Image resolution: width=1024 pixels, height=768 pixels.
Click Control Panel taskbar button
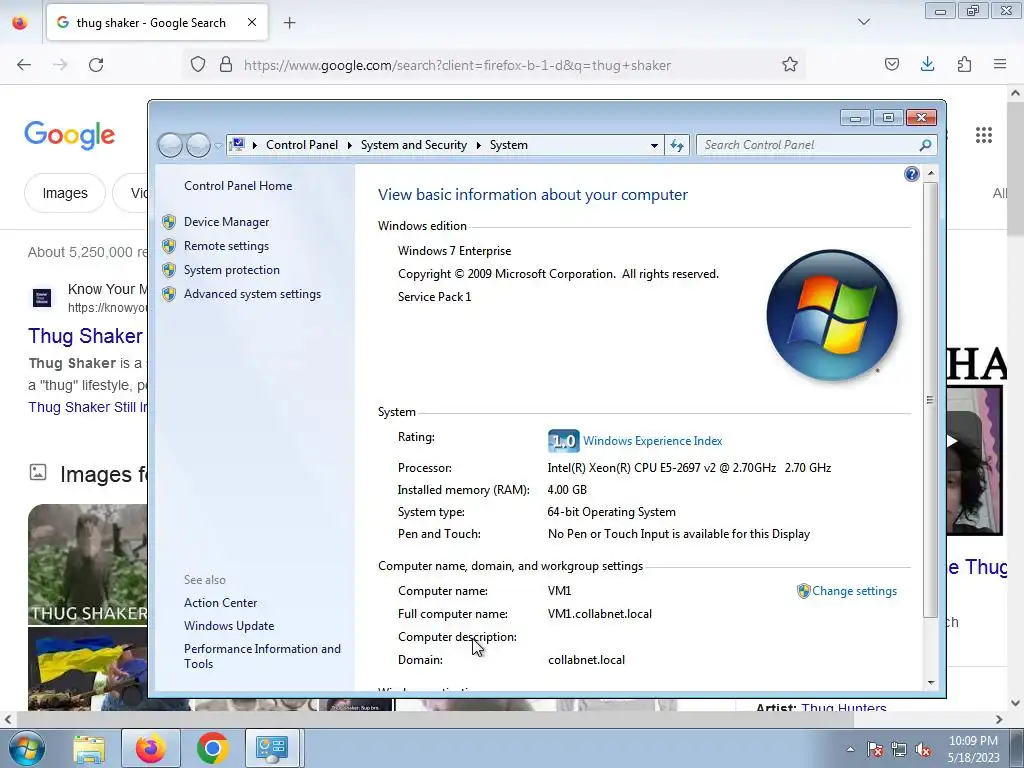273,748
